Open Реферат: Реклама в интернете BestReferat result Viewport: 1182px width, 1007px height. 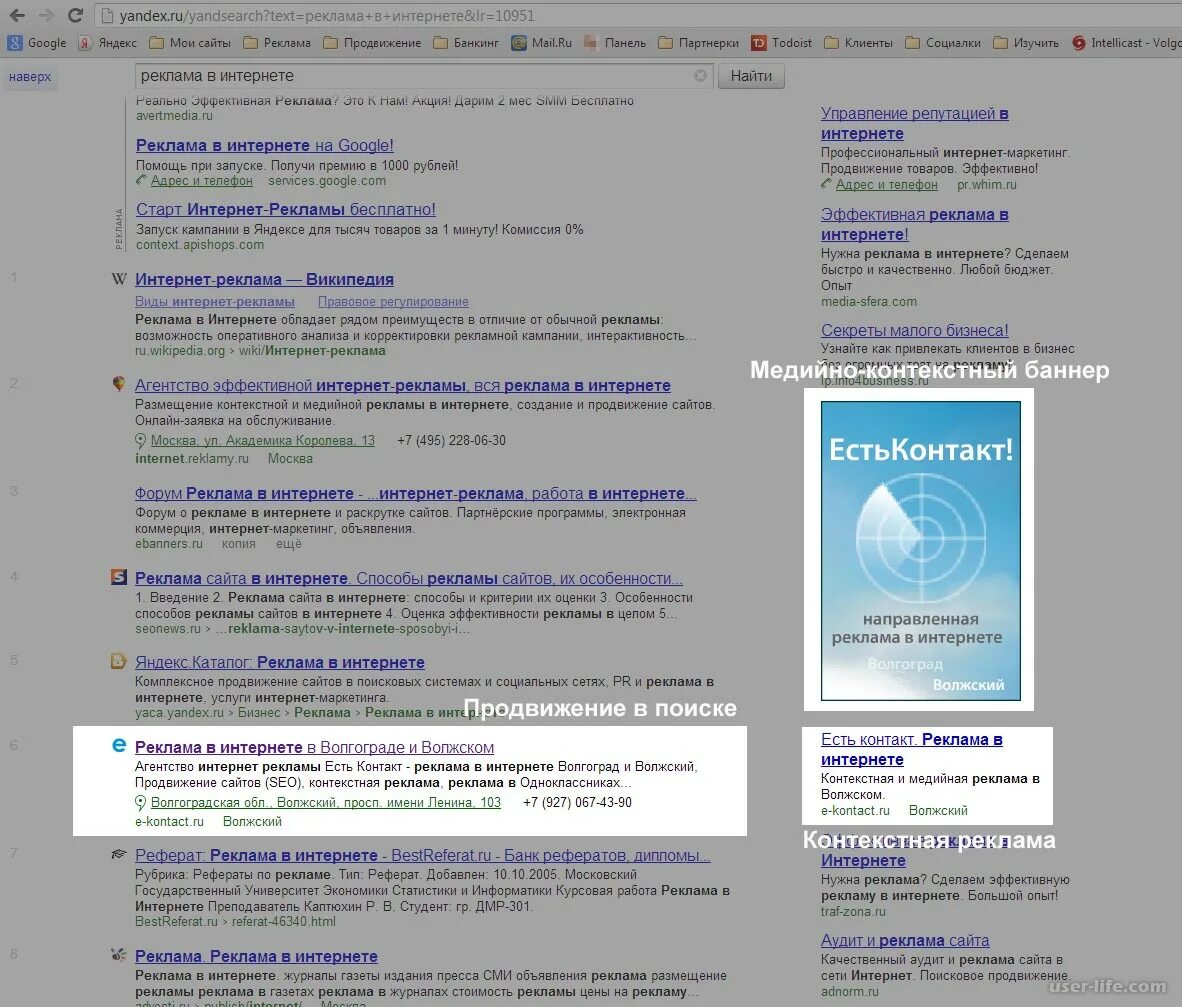pos(423,855)
